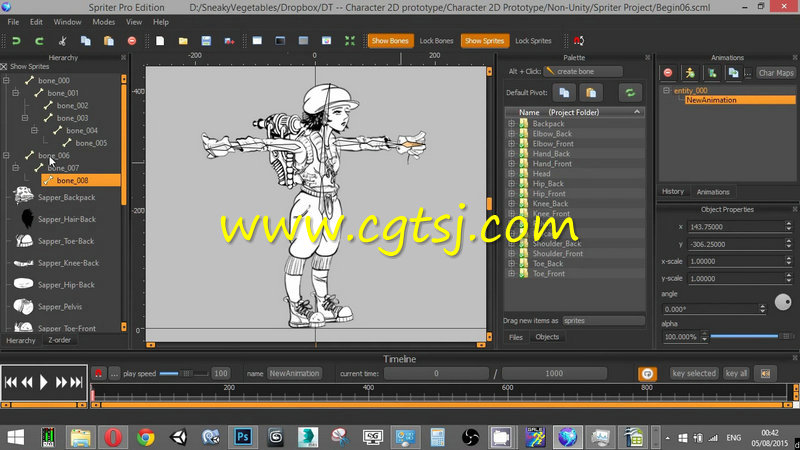Click the key selected button
The image size is (800, 450).
pos(694,373)
